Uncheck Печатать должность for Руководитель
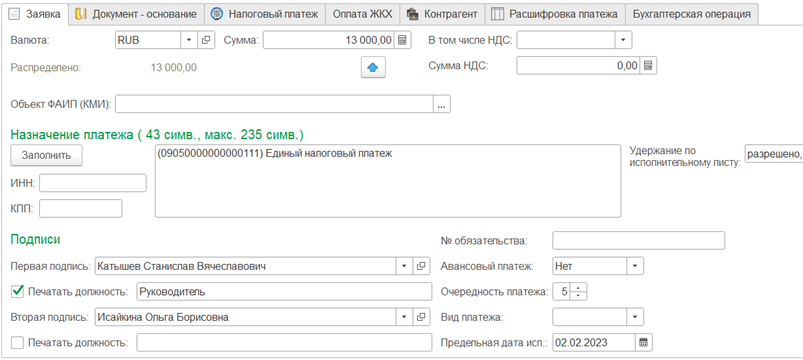803x360 pixels. (17, 291)
